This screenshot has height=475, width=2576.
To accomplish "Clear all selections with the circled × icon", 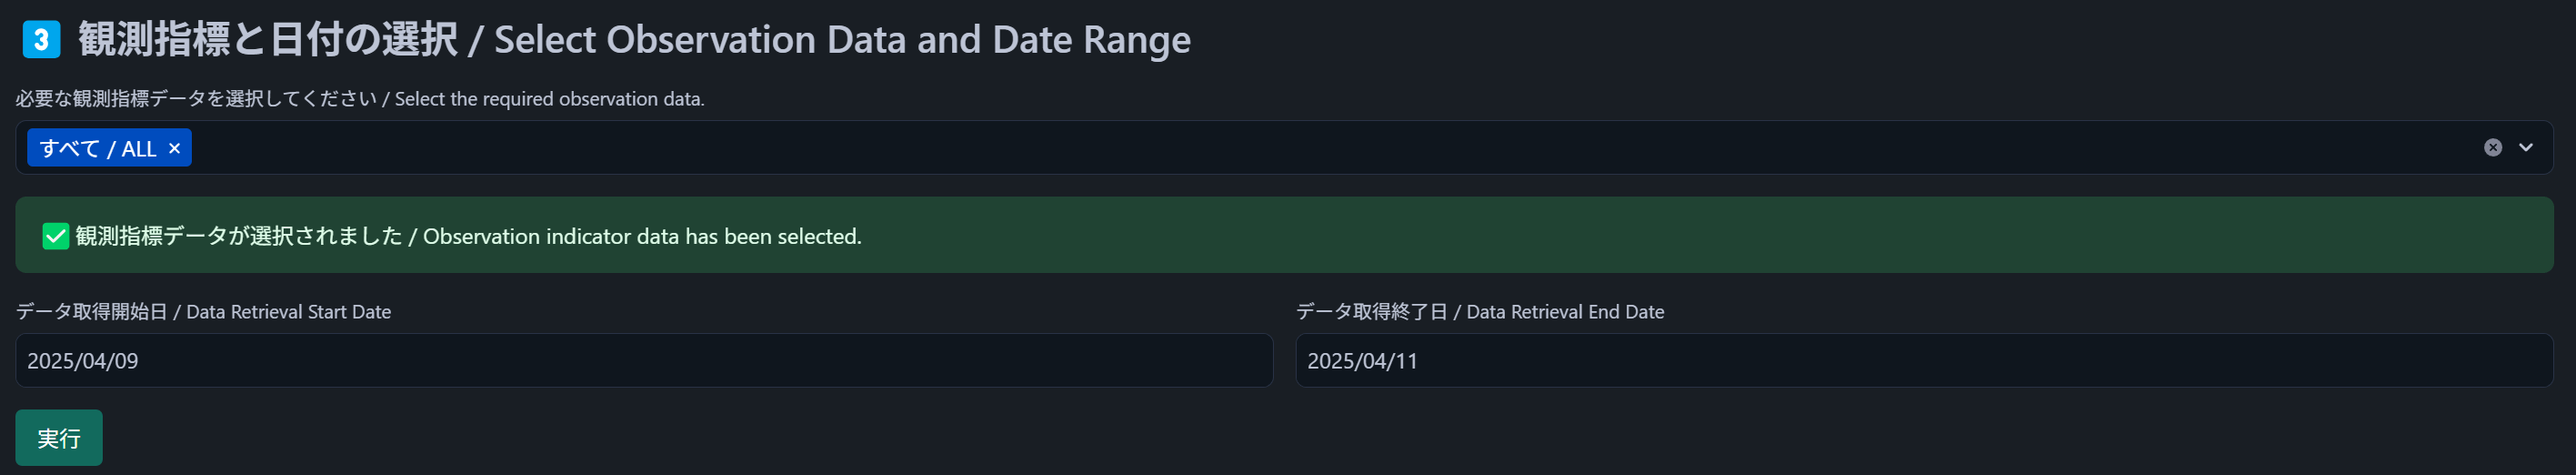I will (2492, 147).
